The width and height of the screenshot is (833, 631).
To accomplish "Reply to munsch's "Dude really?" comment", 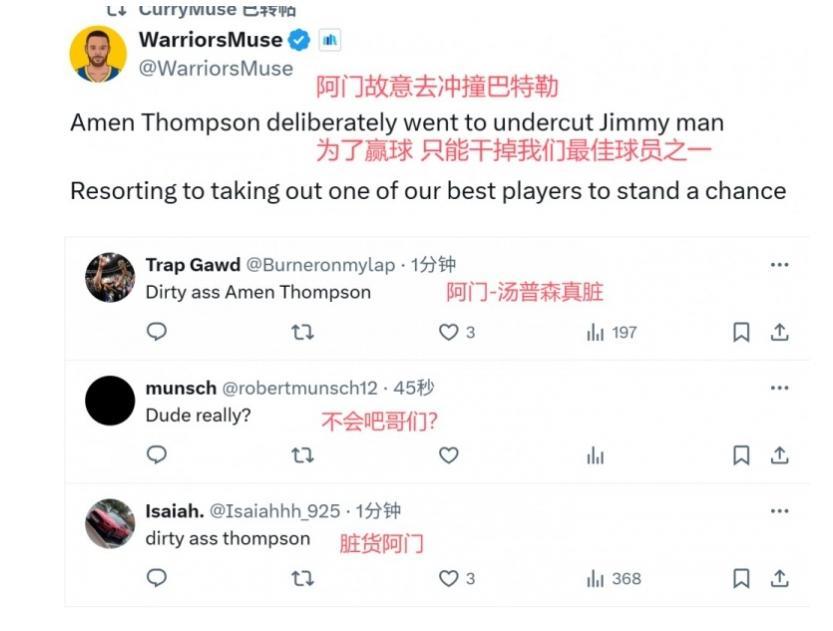I will 157,455.
